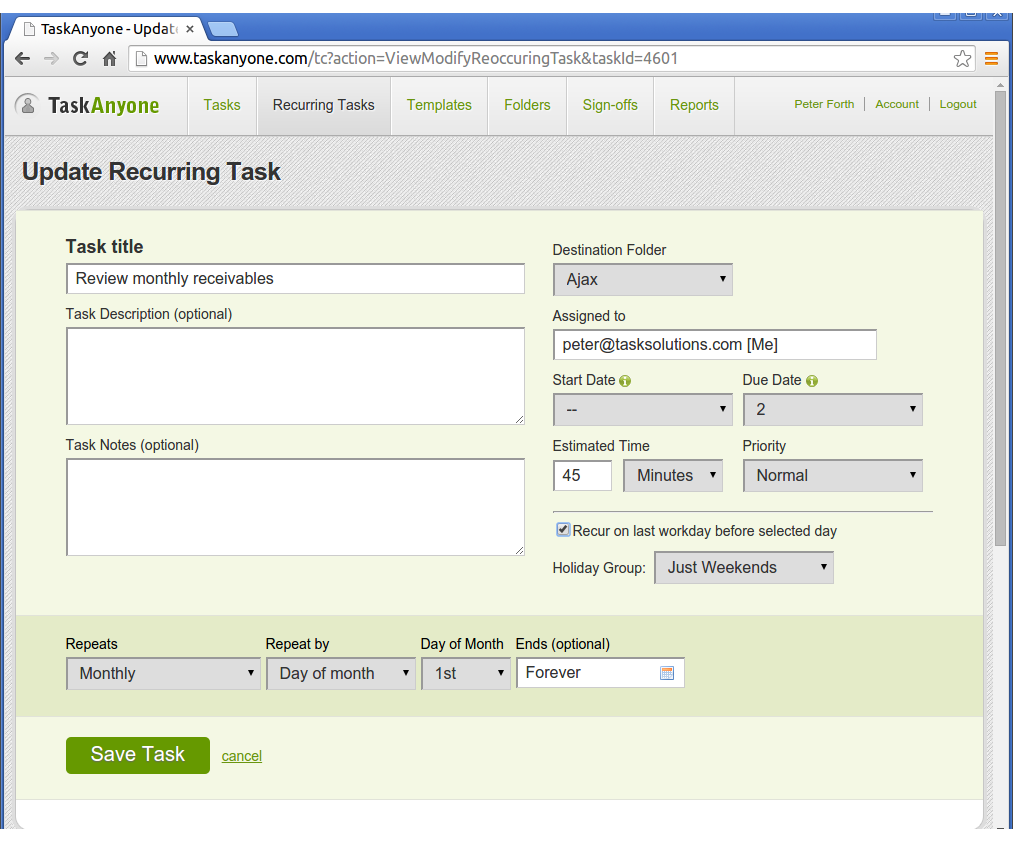Go back with the browser back arrow
Image resolution: width=1013 pixels, height=842 pixels.
pos(23,59)
